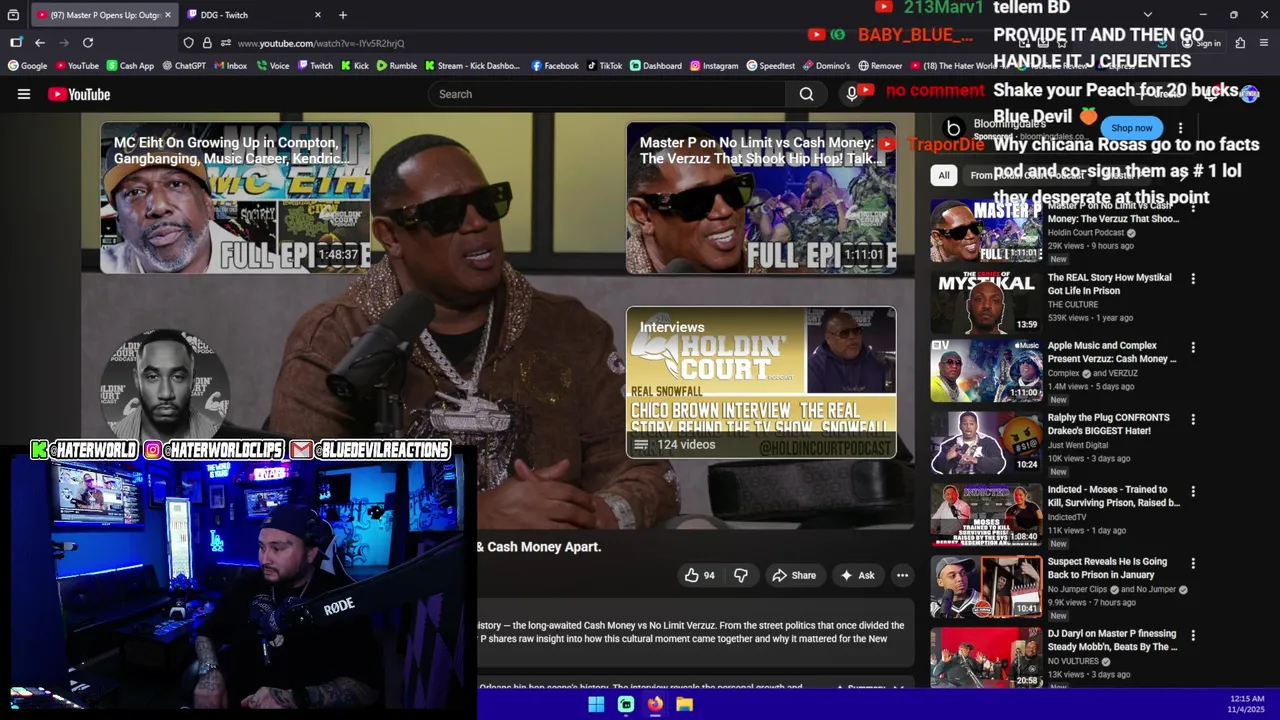
Task: Like the video with the thumbs up button
Action: [700, 575]
